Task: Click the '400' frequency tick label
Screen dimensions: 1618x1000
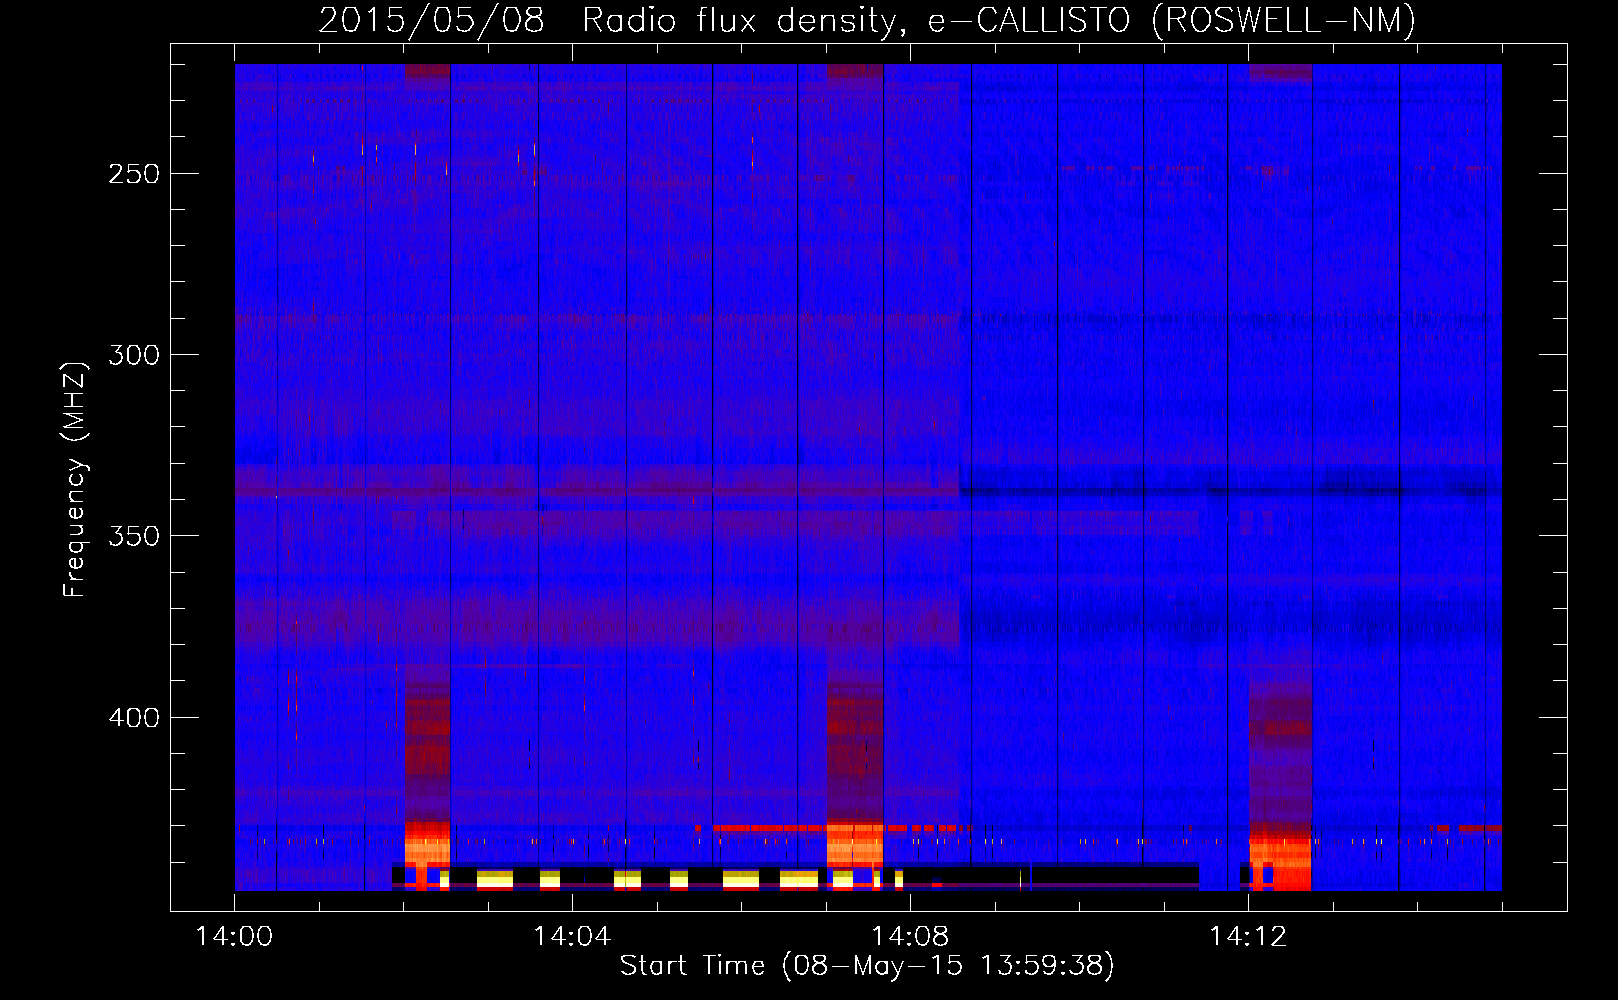Action: (134, 718)
